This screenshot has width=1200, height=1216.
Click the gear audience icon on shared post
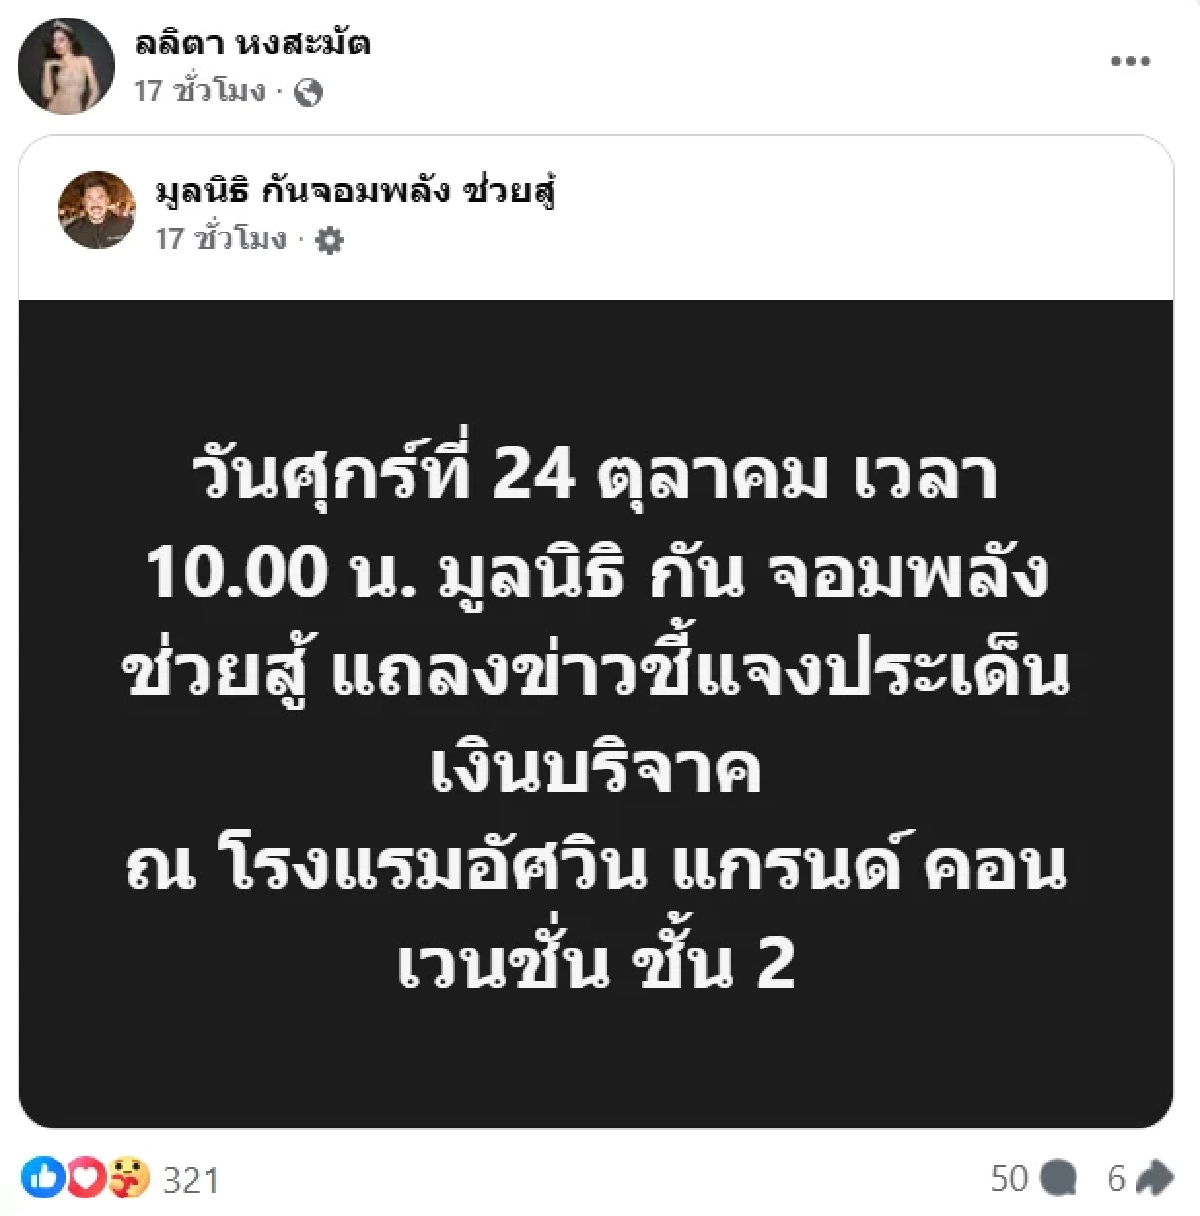pos(329,240)
